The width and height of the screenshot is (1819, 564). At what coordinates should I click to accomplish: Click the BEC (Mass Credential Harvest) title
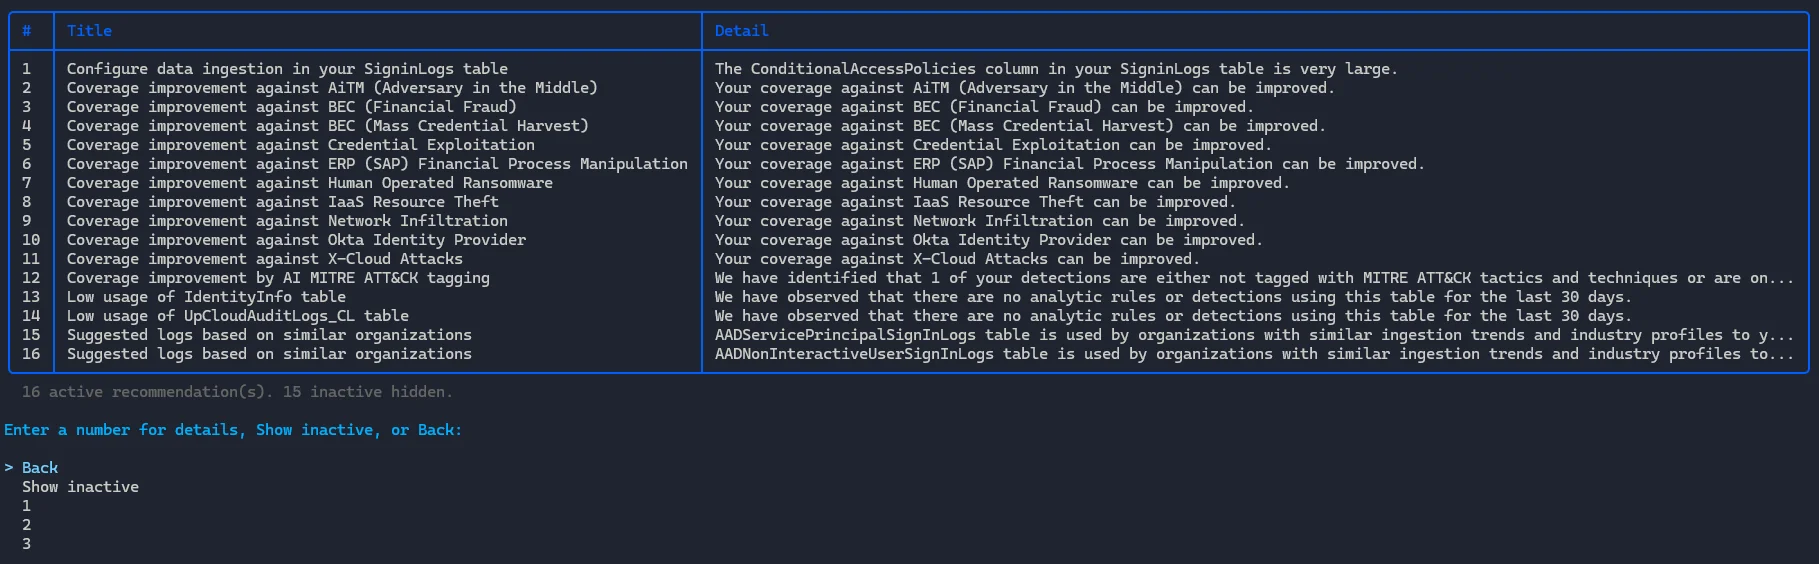327,126
